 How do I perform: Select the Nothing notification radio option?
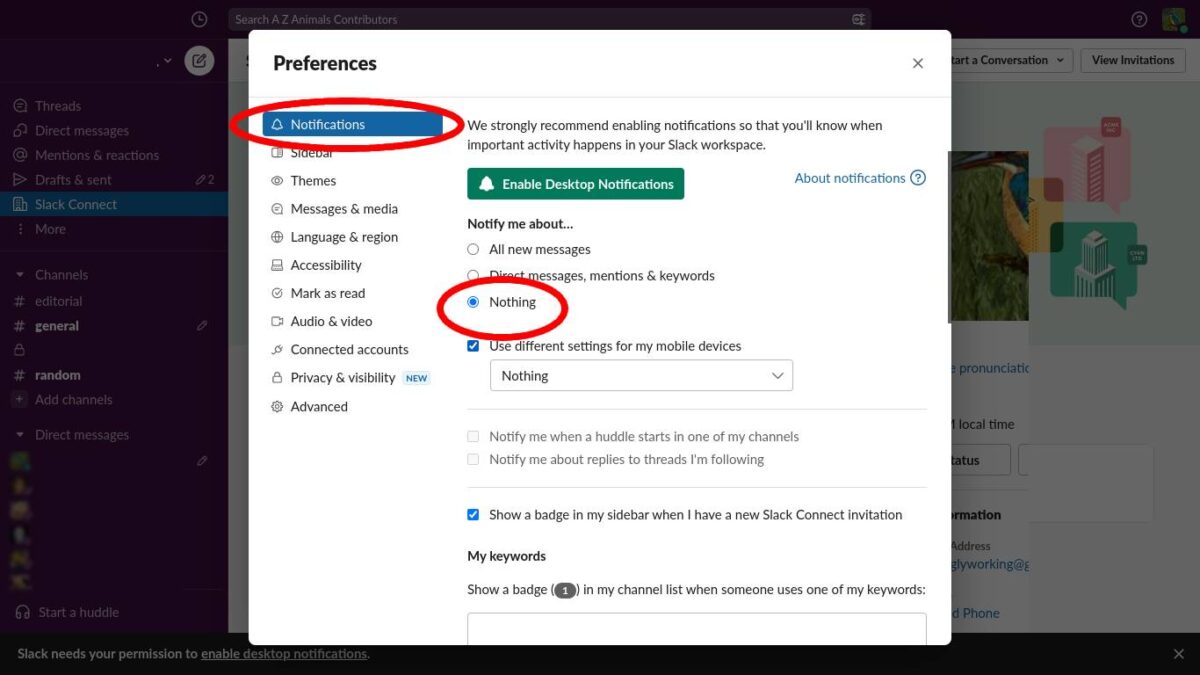[473, 302]
